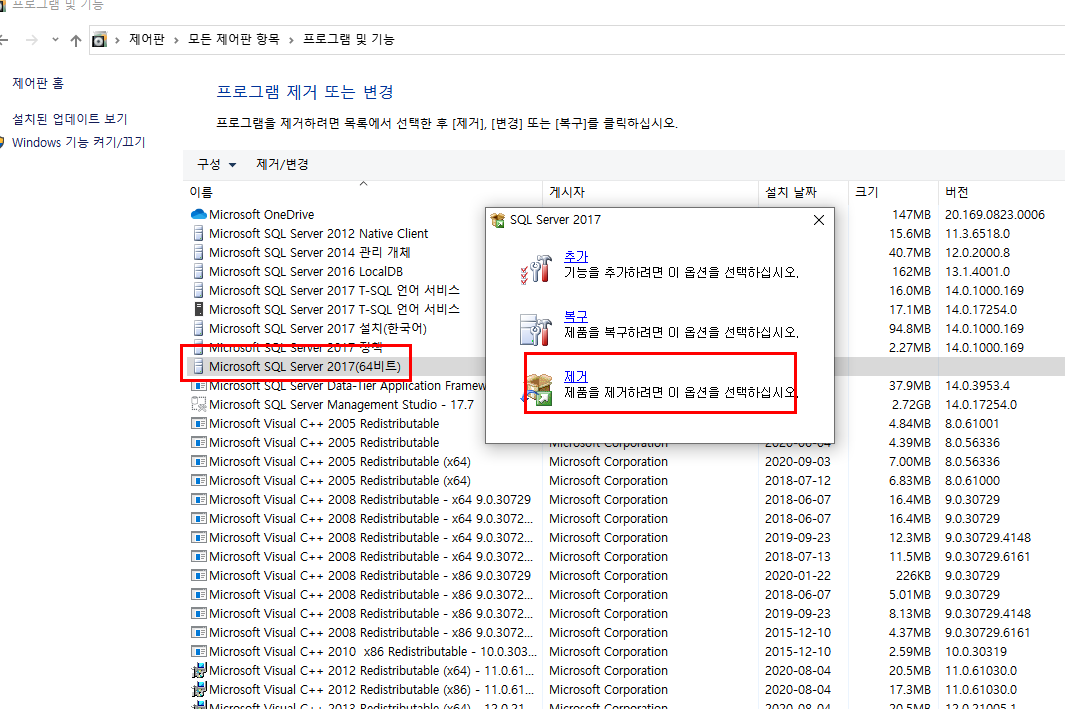Click the SQL Server 2012 Native Client icon
The image size is (1065, 709).
pyautogui.click(x=198, y=233)
